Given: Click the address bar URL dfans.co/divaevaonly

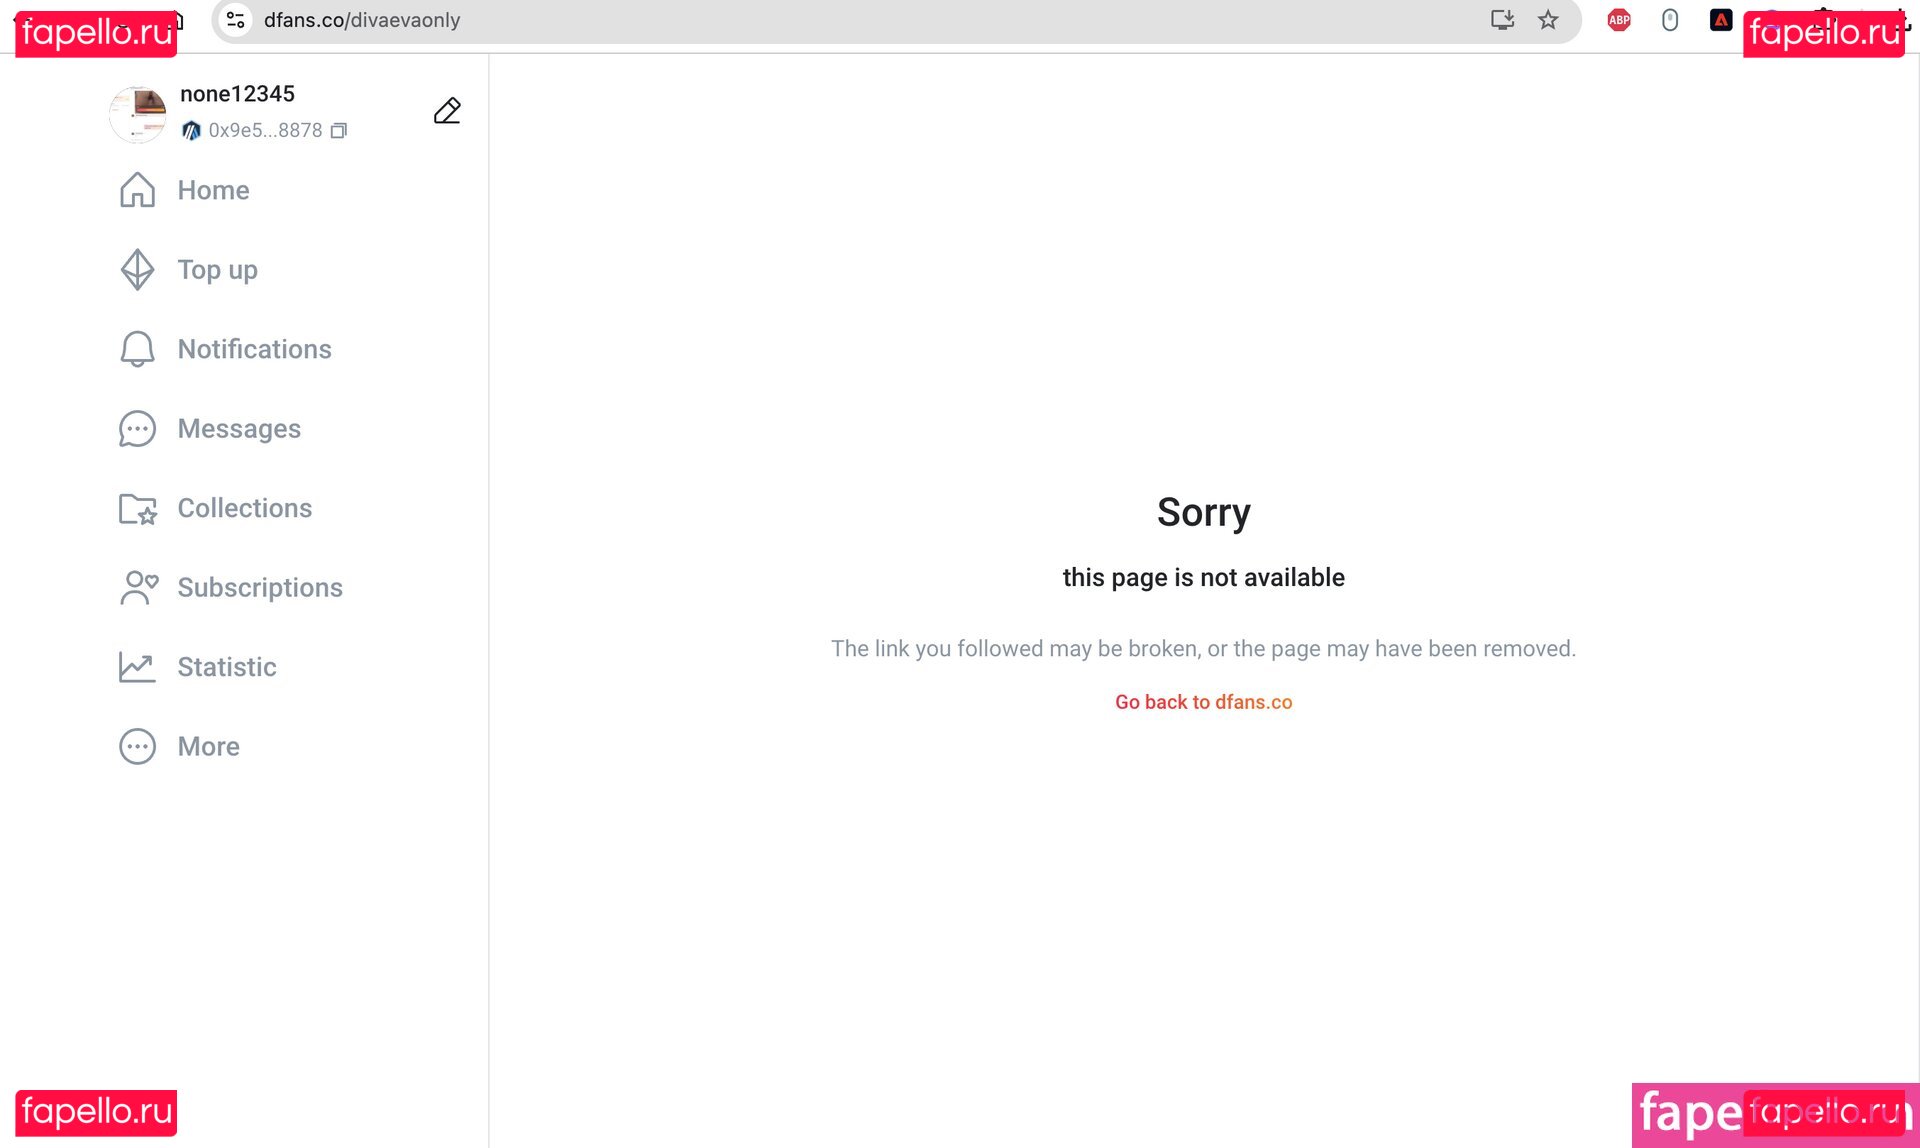Looking at the screenshot, I should [362, 20].
